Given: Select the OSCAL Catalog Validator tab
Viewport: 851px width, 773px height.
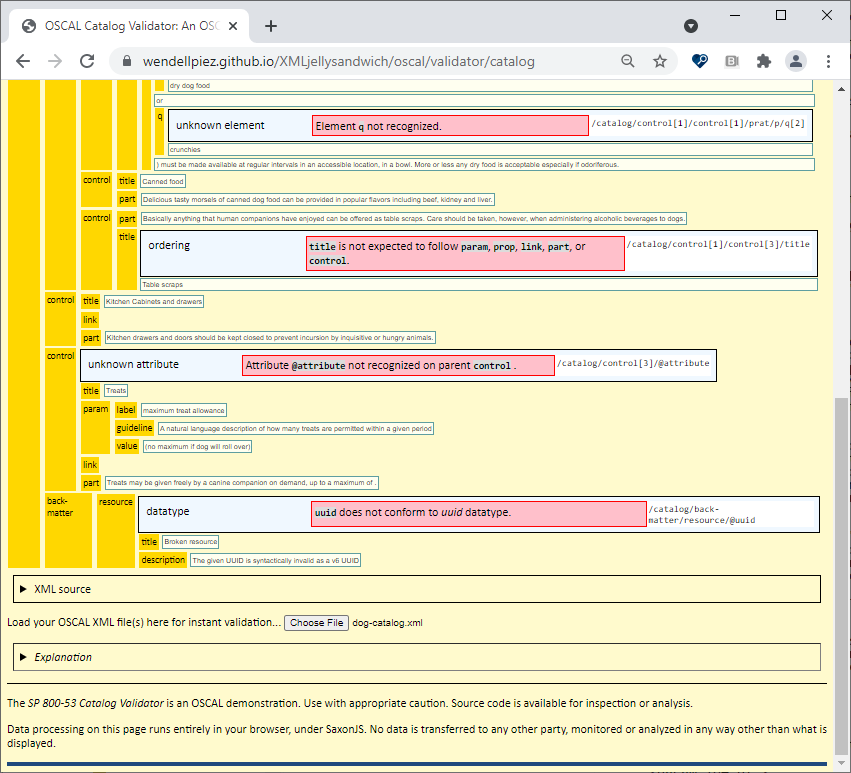Looking at the screenshot, I should click(129, 26).
